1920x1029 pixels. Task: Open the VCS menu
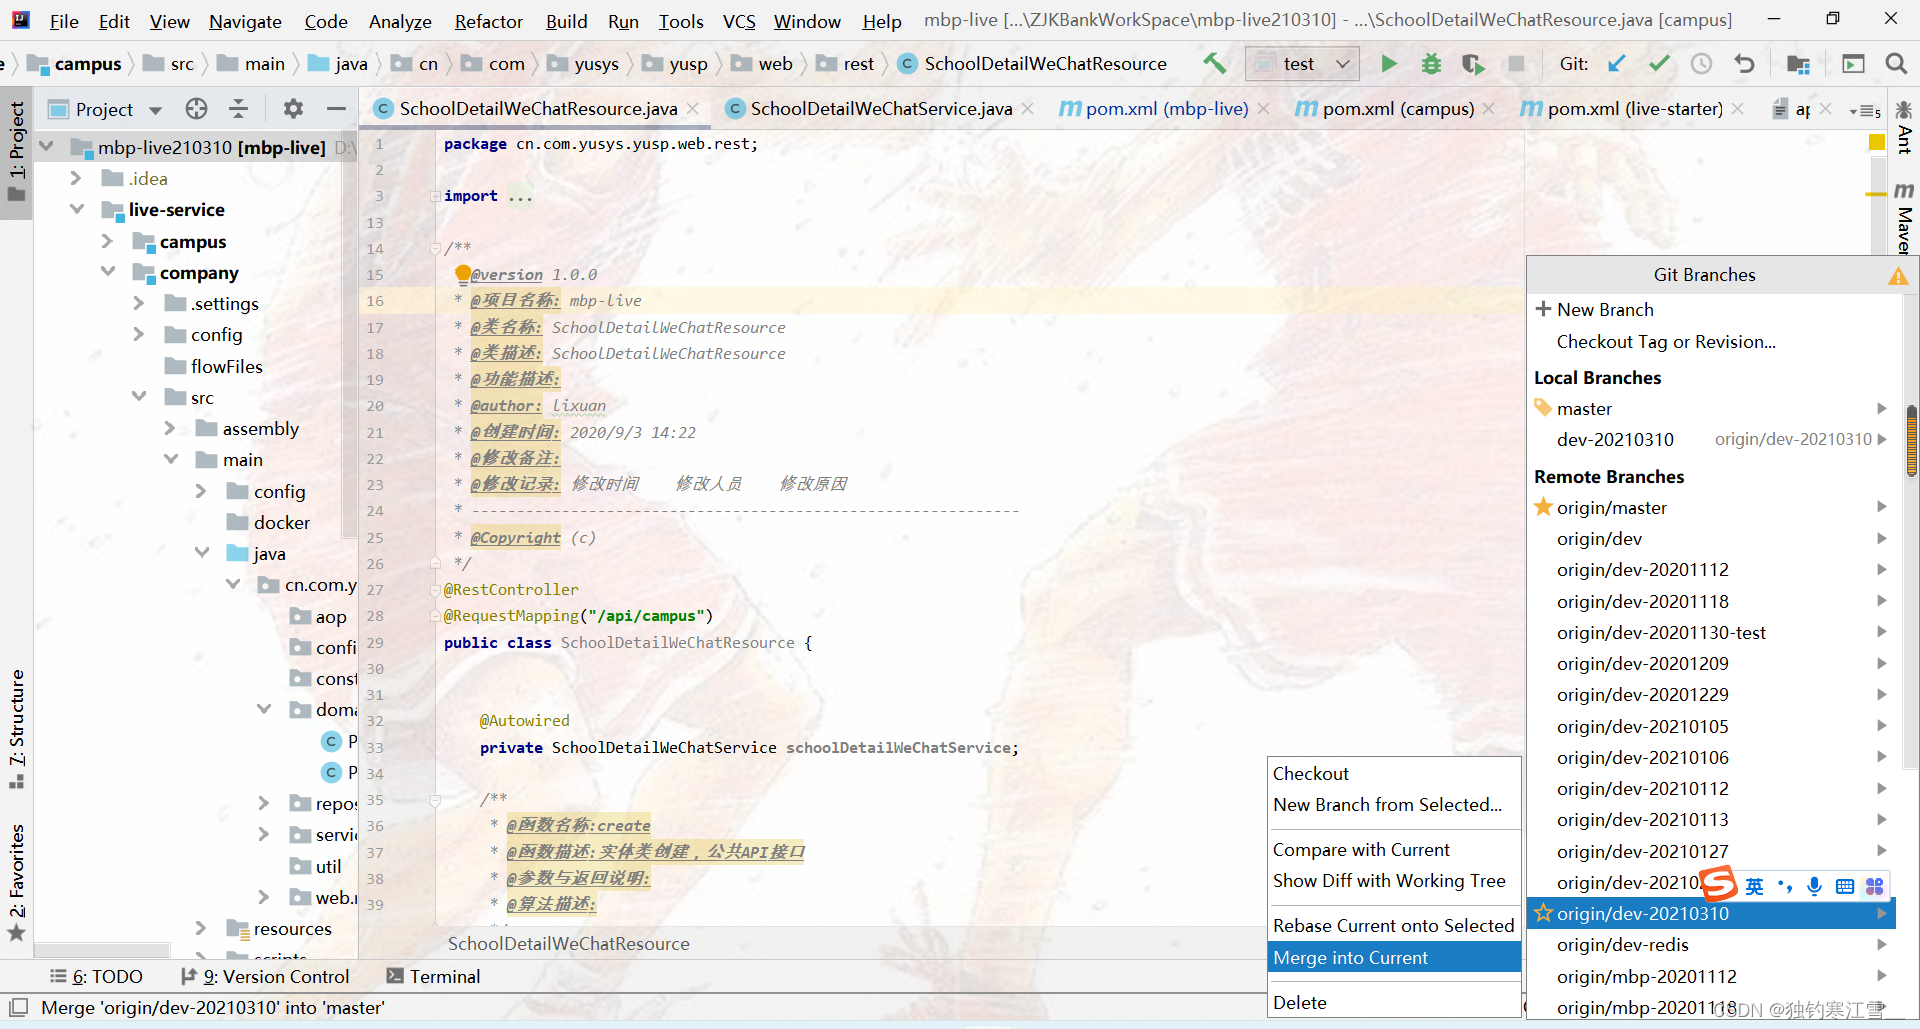(739, 21)
